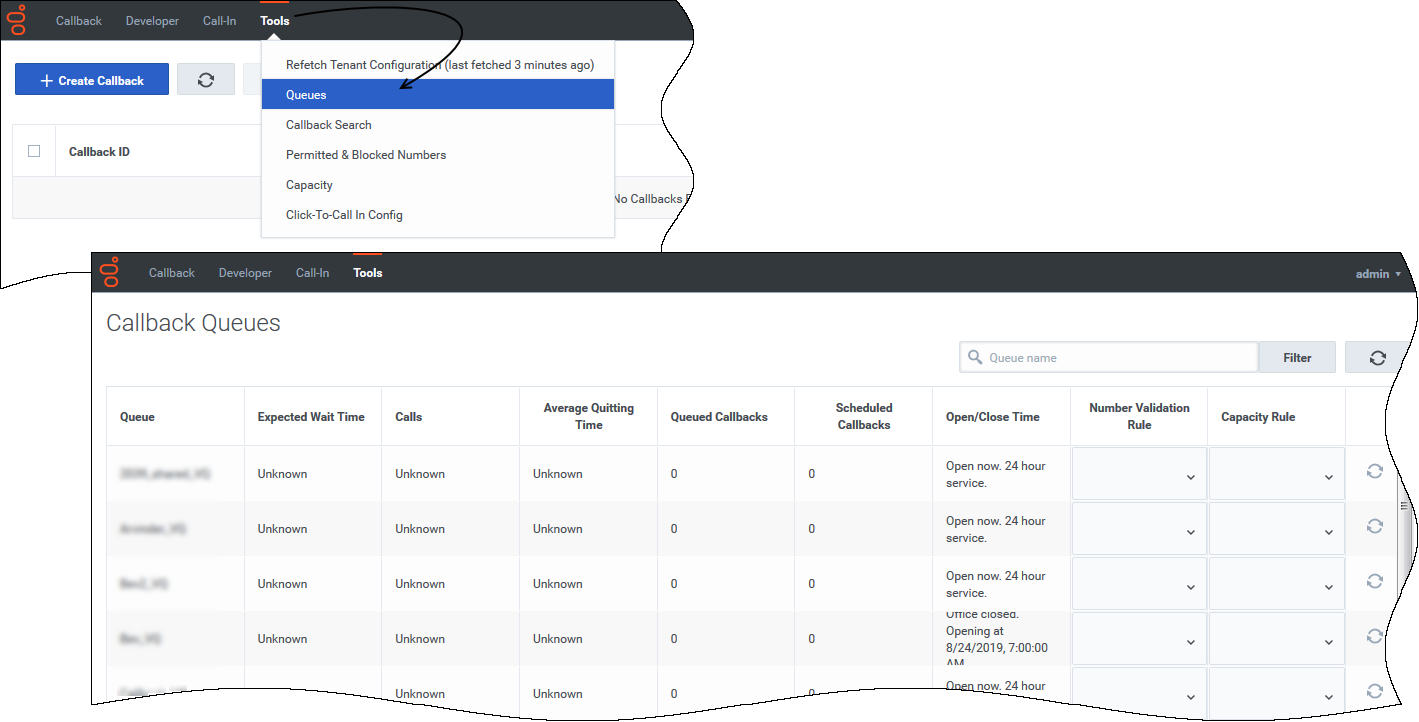Open Number Validation Rule dropdown in first row
The height and width of the screenshot is (722, 1419).
click(x=1139, y=474)
